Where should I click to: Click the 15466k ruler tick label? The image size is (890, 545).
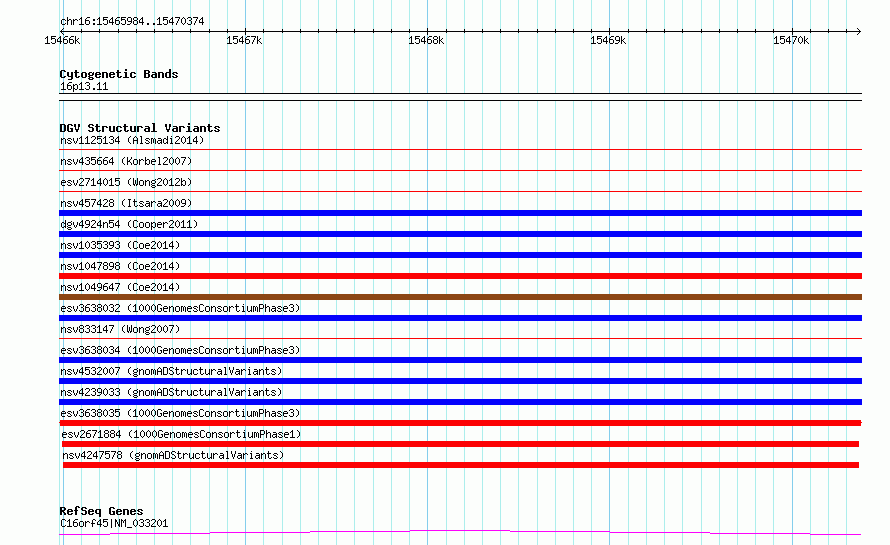coord(62,40)
